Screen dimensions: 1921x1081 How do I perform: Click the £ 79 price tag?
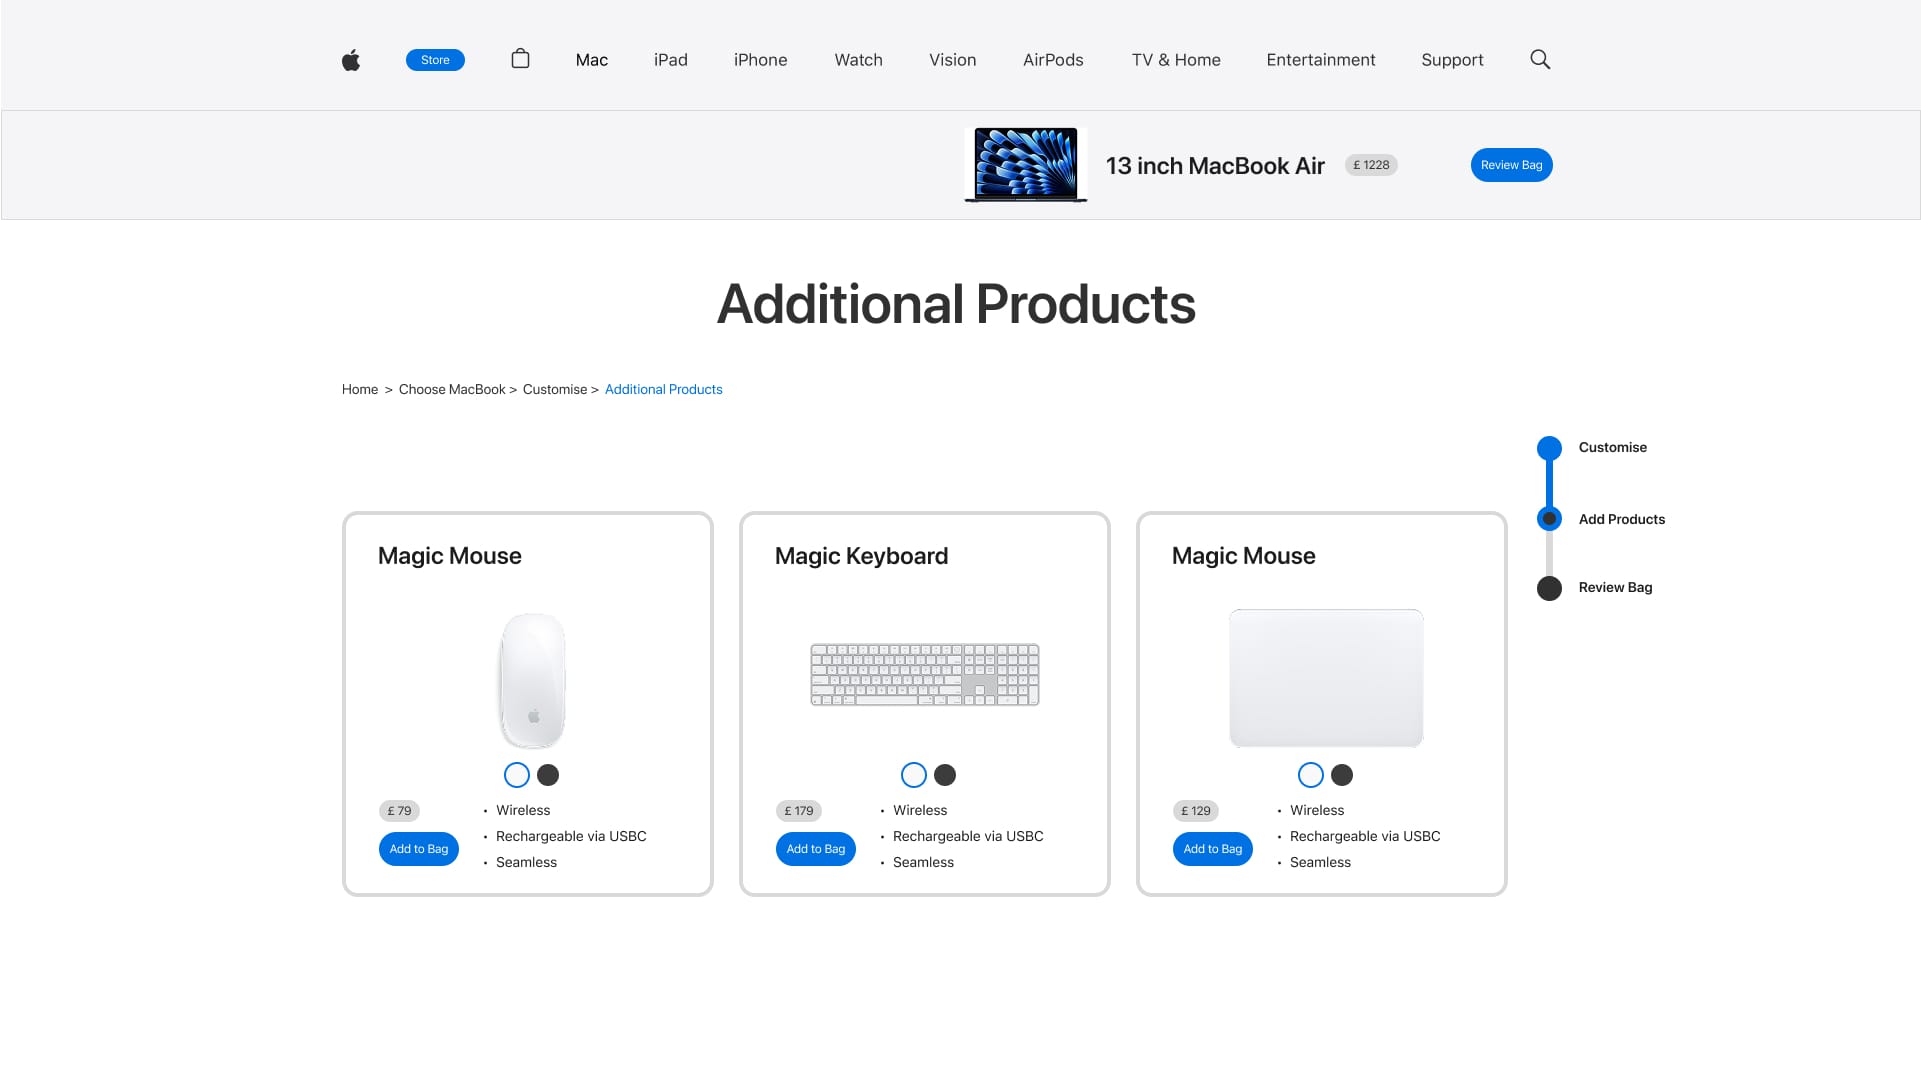point(399,811)
